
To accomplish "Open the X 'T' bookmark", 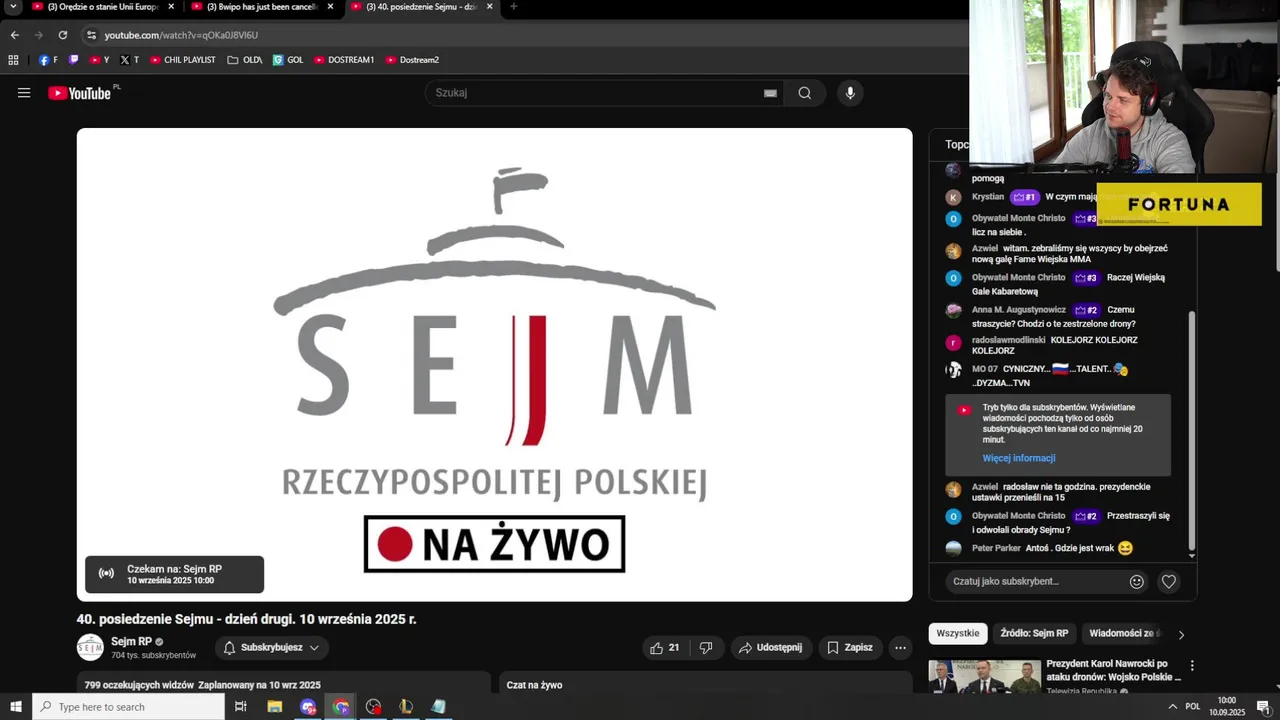I will 130,60.
